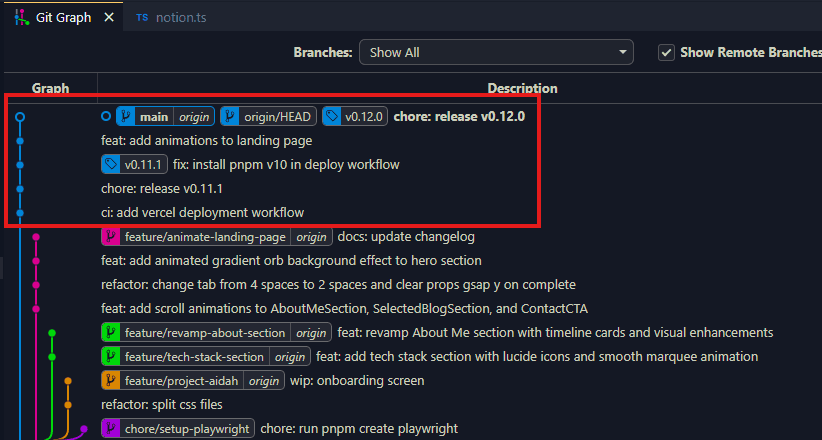Toggle the Show Remote Branches checkbox

(x=666, y=52)
